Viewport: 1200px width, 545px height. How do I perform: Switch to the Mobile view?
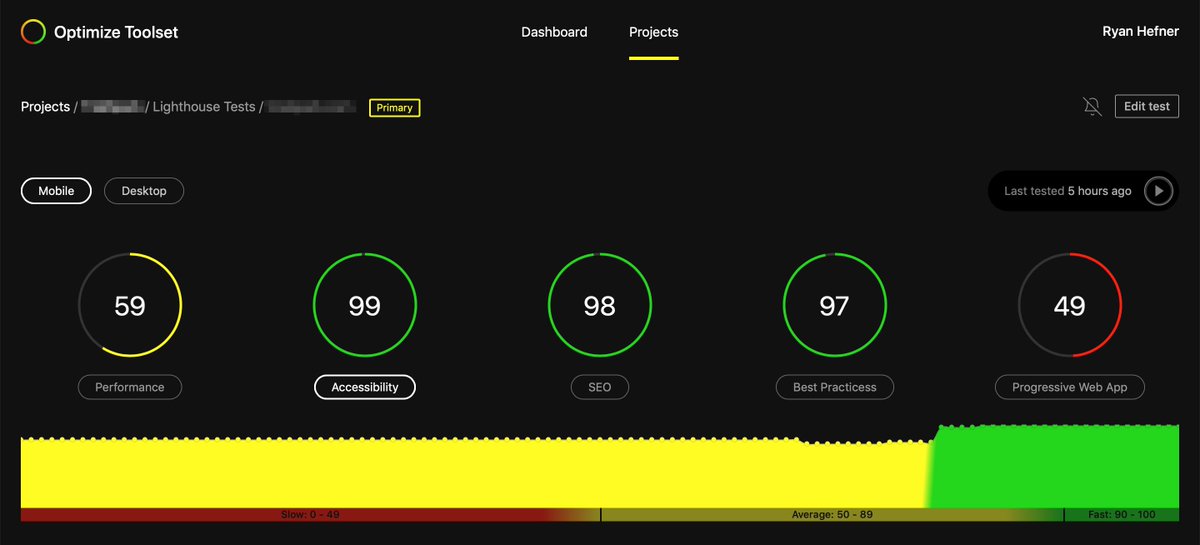coord(56,191)
